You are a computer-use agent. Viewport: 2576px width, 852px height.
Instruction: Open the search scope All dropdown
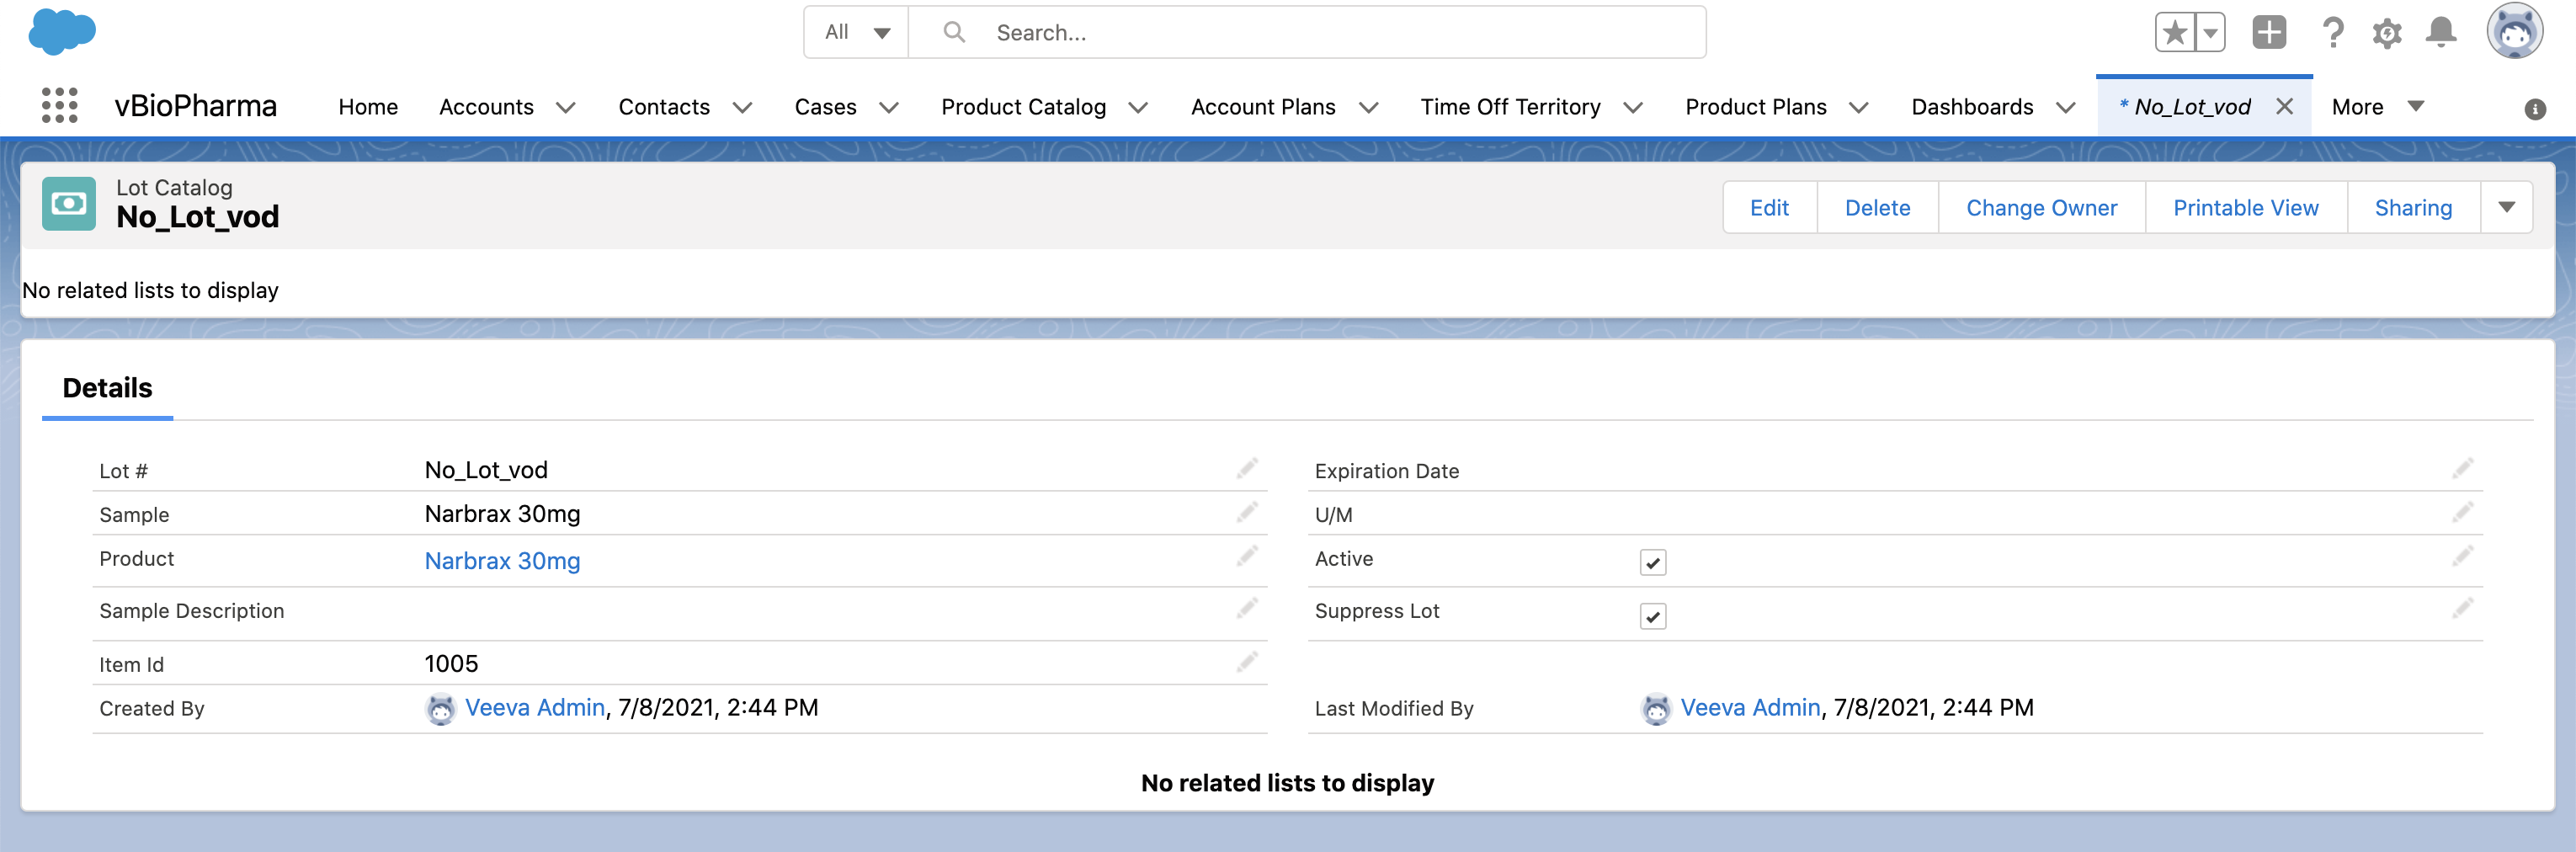[x=856, y=33]
